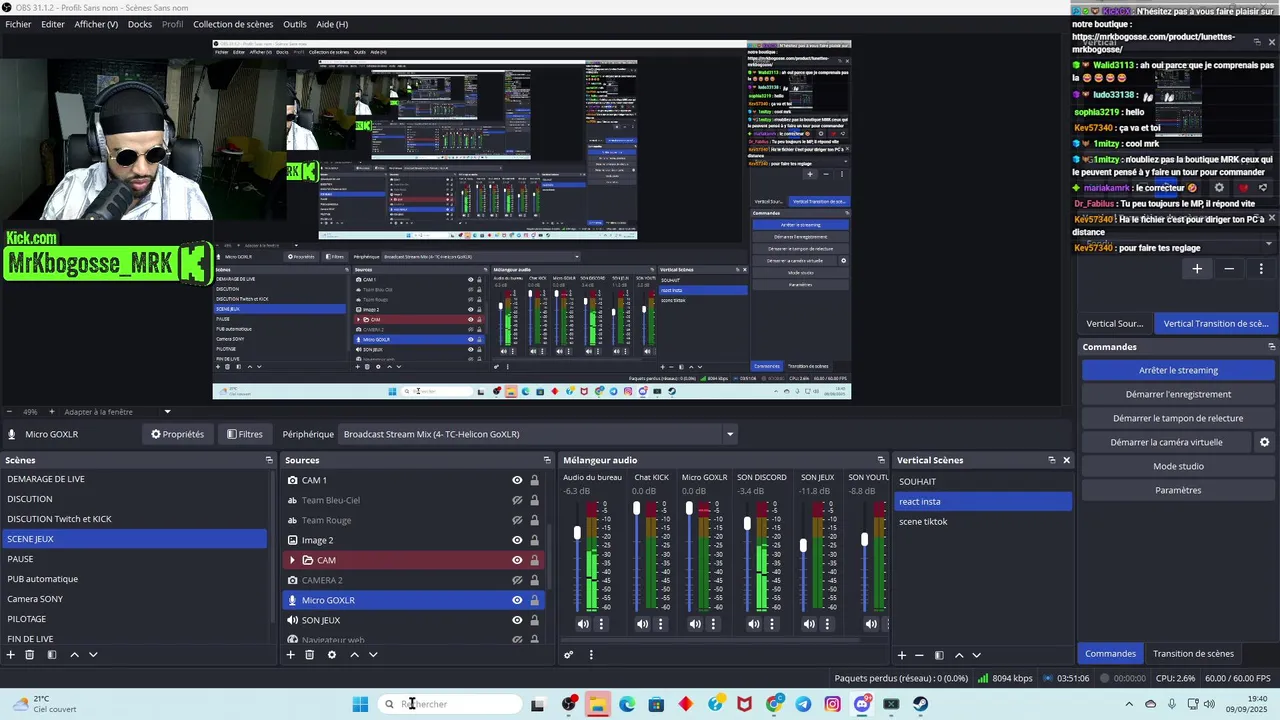Move scene up in Scènes toolbar

click(x=74, y=655)
